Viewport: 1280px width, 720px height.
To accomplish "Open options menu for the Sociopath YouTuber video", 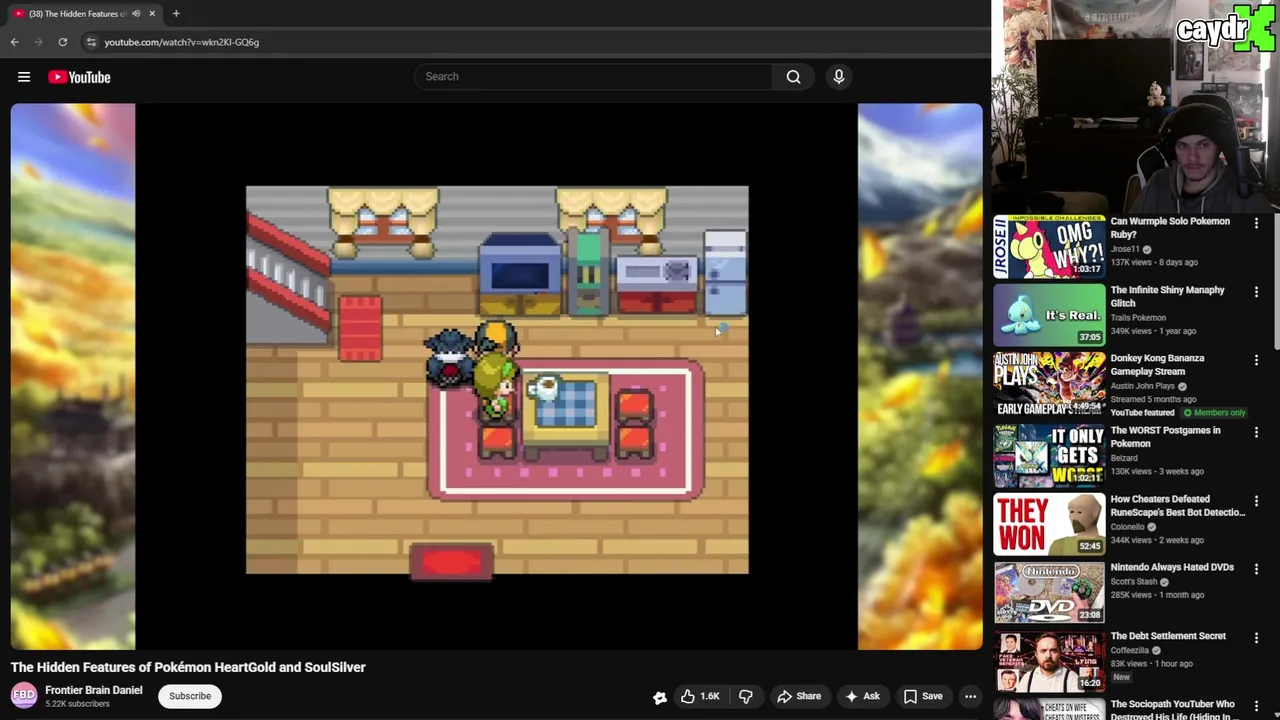I will coord(1256,706).
